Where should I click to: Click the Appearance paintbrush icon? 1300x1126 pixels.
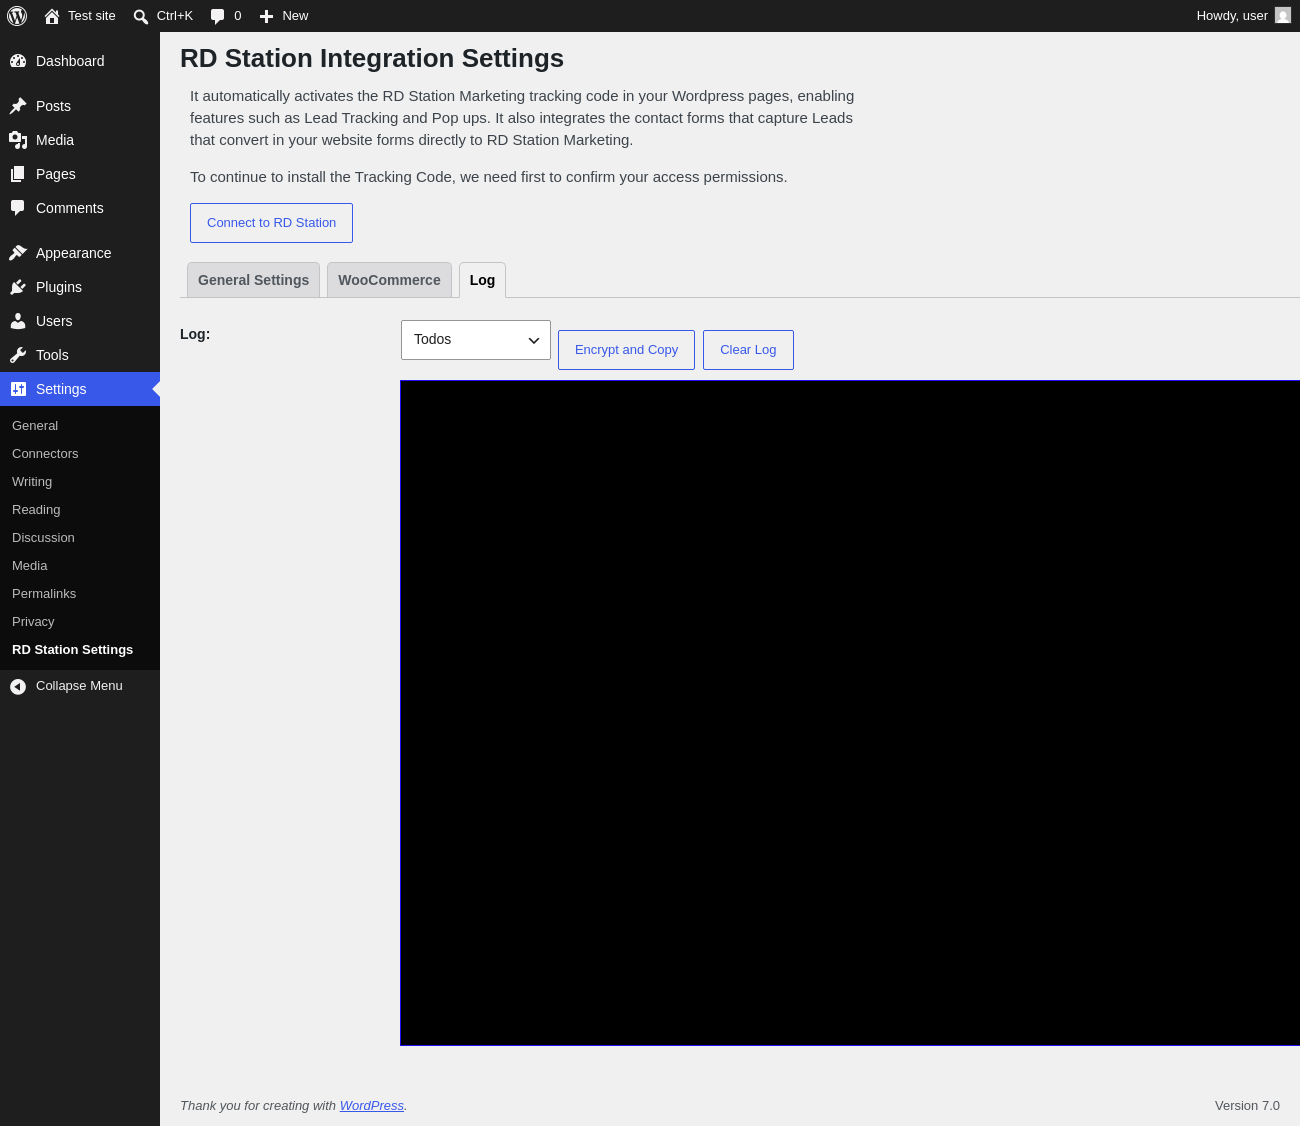(18, 253)
